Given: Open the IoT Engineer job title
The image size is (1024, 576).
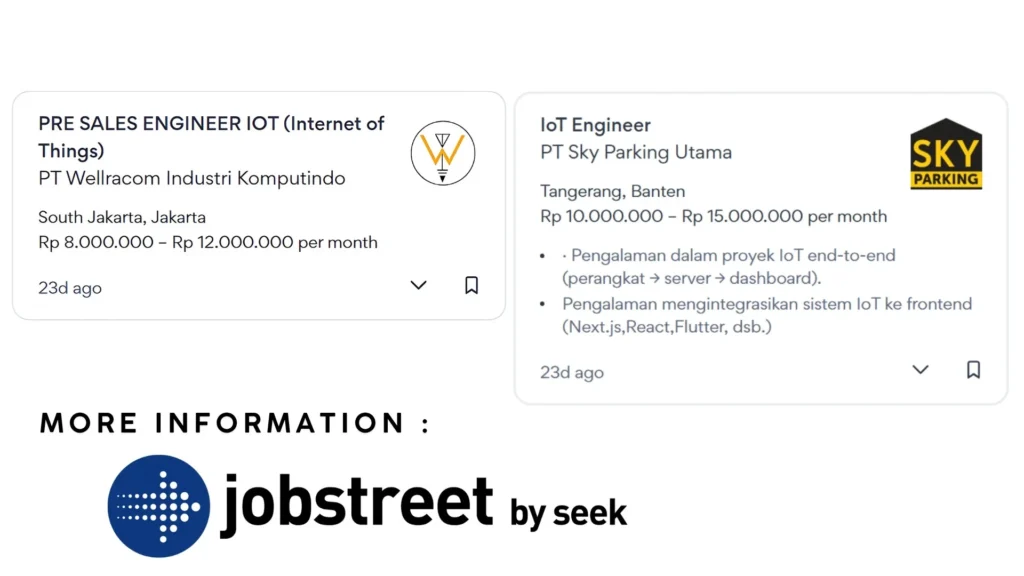Looking at the screenshot, I should pos(596,125).
